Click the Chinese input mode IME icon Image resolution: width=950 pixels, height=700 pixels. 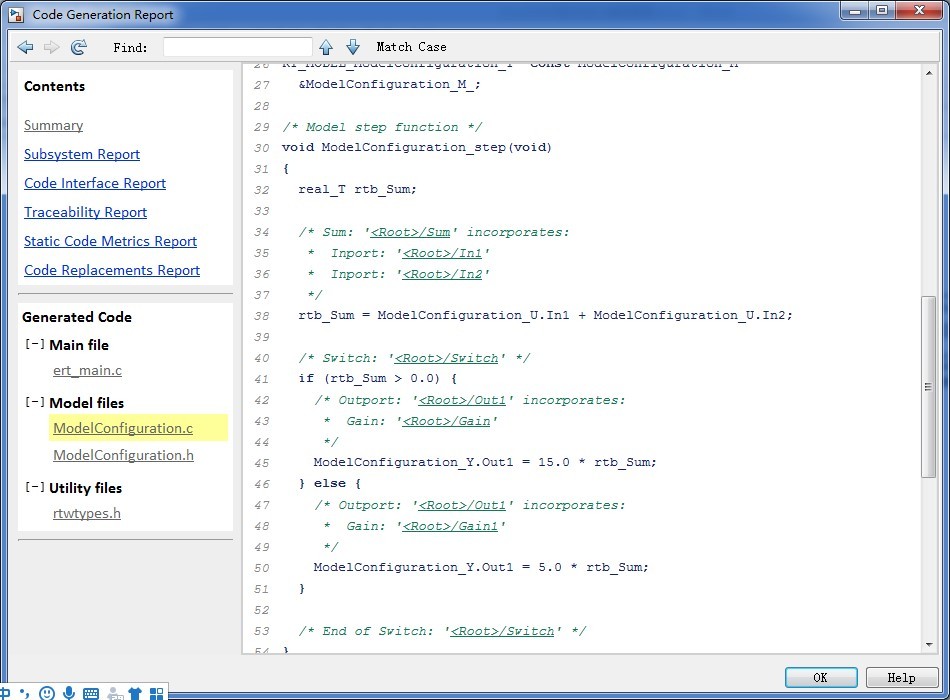pos(5,693)
